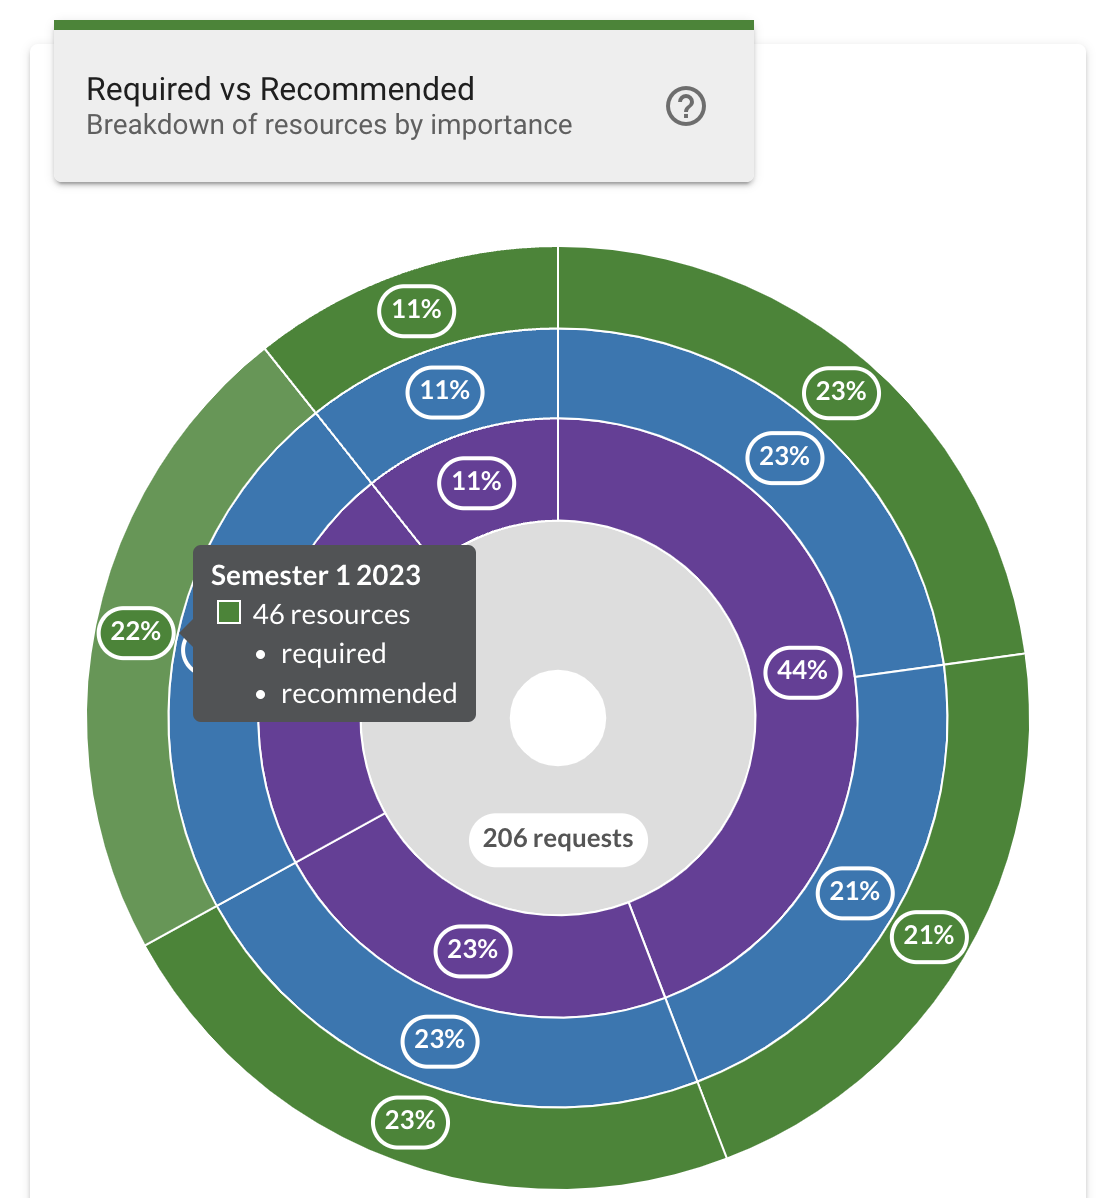Viewport: 1112px width, 1198px height.
Task: Select the green 11% outer segment at top
Action: click(416, 310)
